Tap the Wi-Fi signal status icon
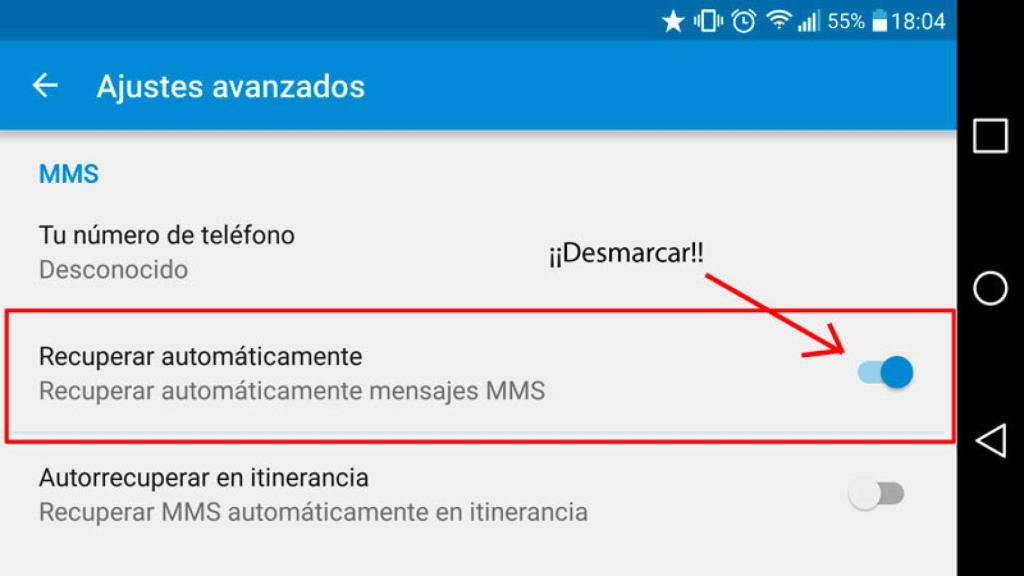The width and height of the screenshot is (1024, 576). [778, 21]
